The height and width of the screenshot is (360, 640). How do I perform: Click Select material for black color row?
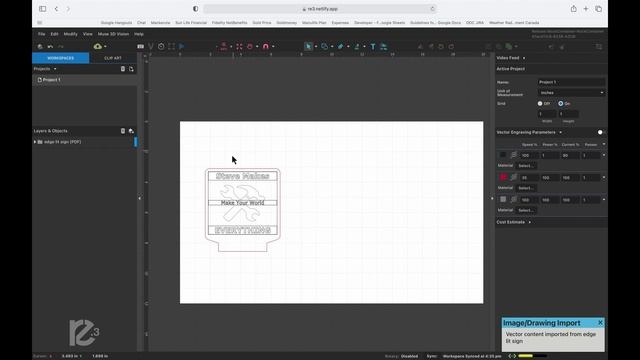[526, 166]
